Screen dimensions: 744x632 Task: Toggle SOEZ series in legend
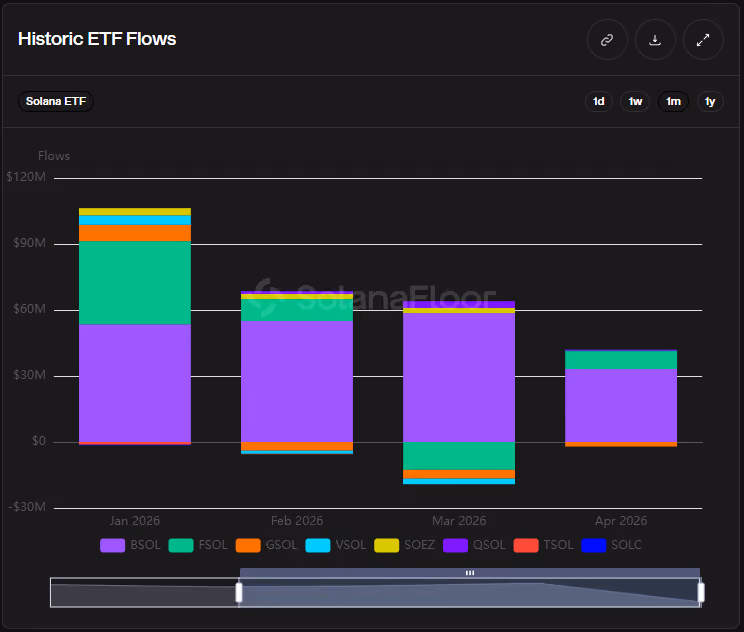(x=405, y=545)
